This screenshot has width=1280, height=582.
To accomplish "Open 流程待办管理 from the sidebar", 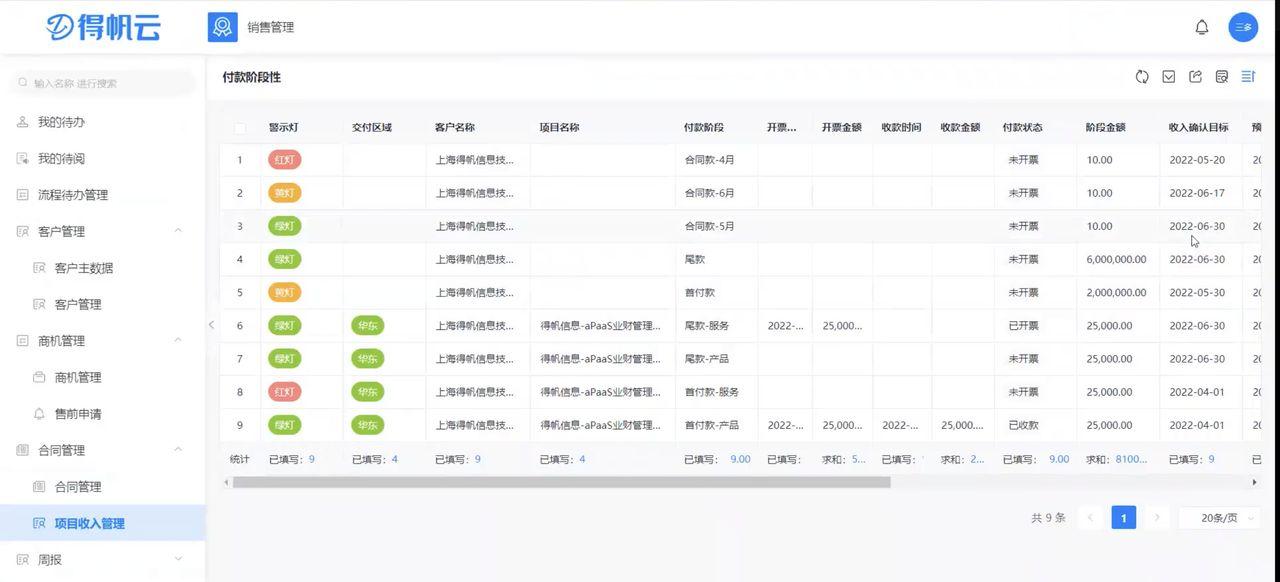I will pyautogui.click(x=73, y=195).
